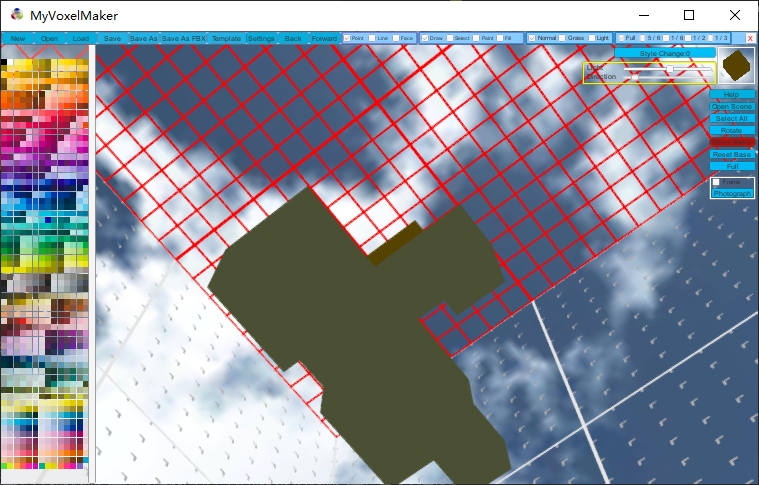Open Help from the right panel
This screenshot has width=759, height=485.
731,94
